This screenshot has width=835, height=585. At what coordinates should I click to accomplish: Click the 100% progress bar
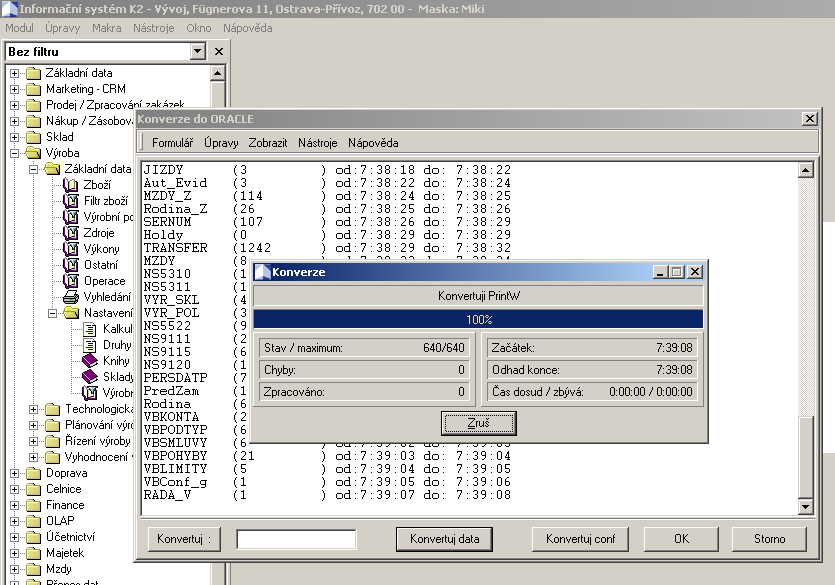click(478, 319)
